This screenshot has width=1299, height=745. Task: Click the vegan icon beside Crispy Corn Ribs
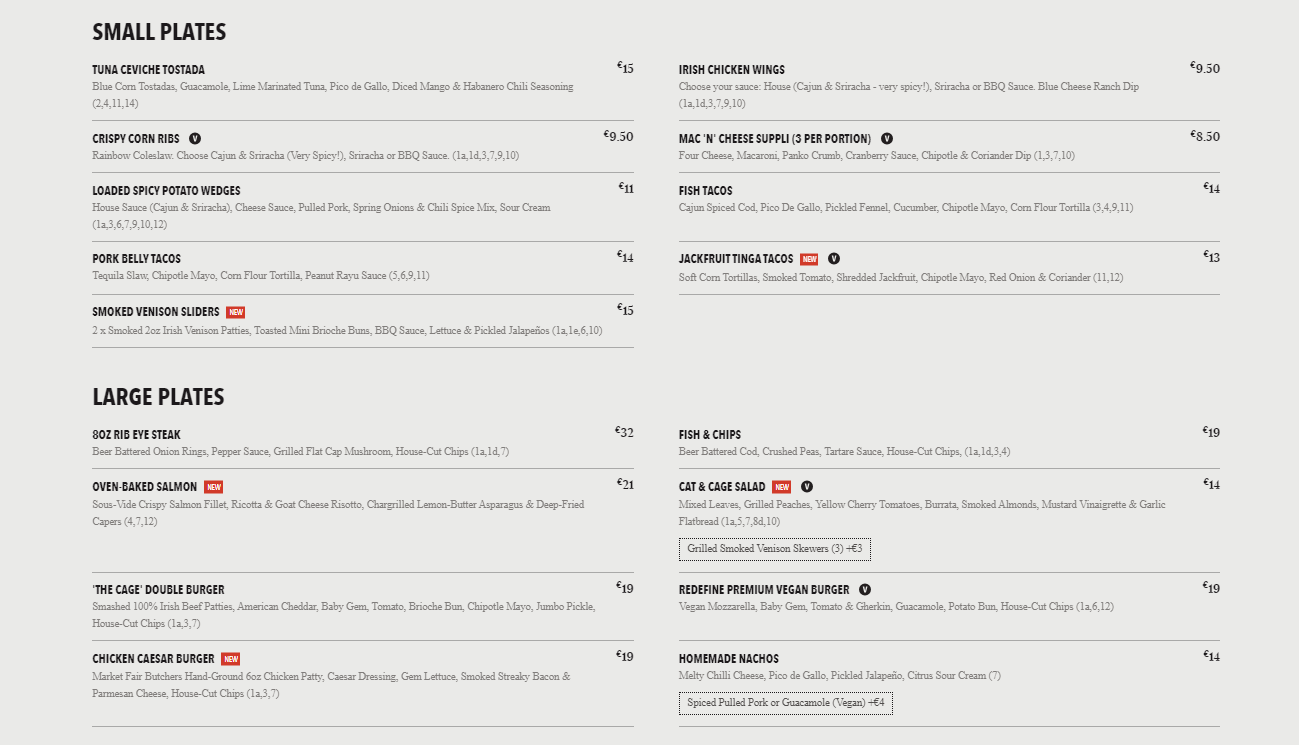(x=195, y=139)
